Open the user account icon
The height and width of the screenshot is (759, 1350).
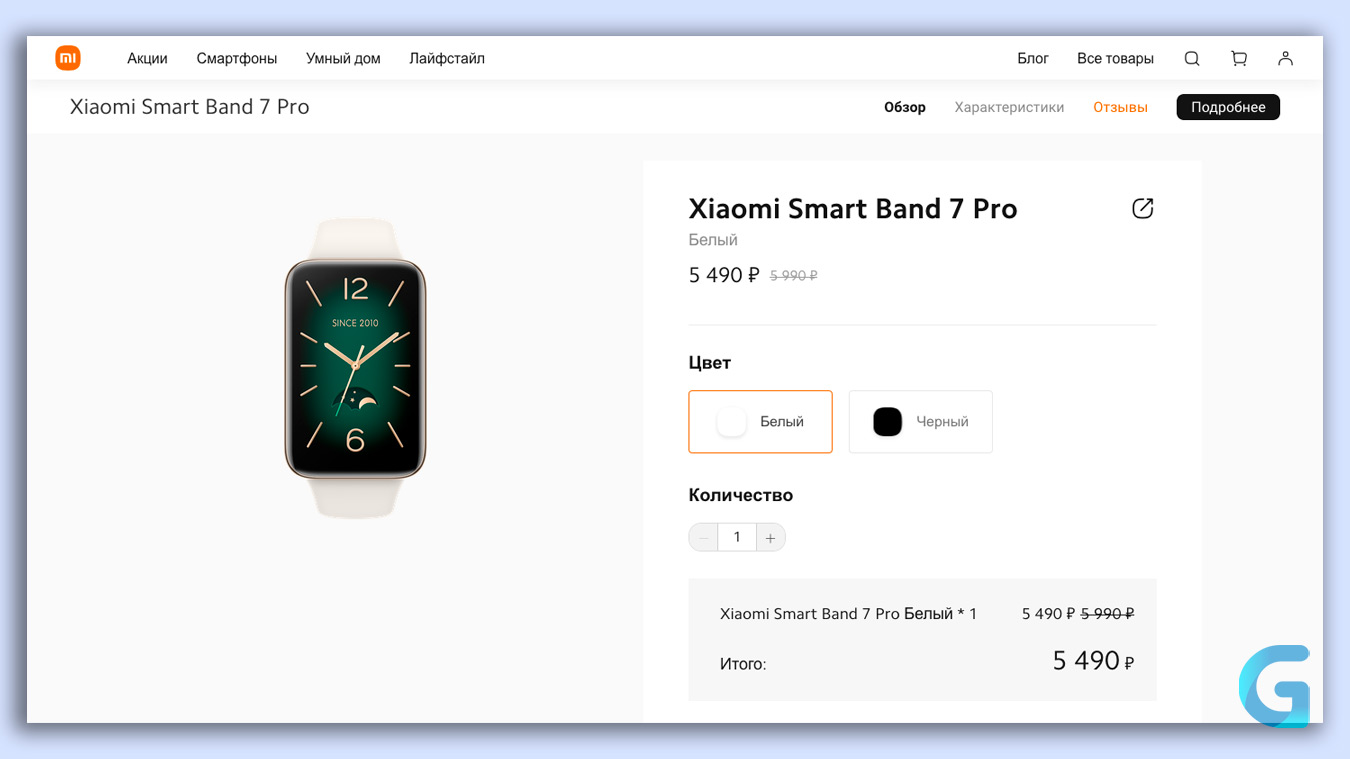[1286, 59]
